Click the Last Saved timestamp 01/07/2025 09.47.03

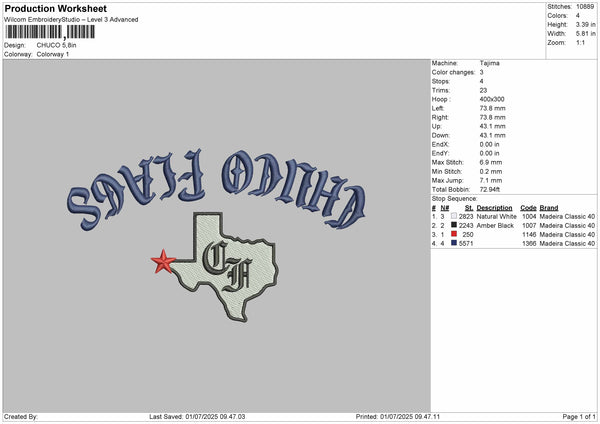click(215, 416)
